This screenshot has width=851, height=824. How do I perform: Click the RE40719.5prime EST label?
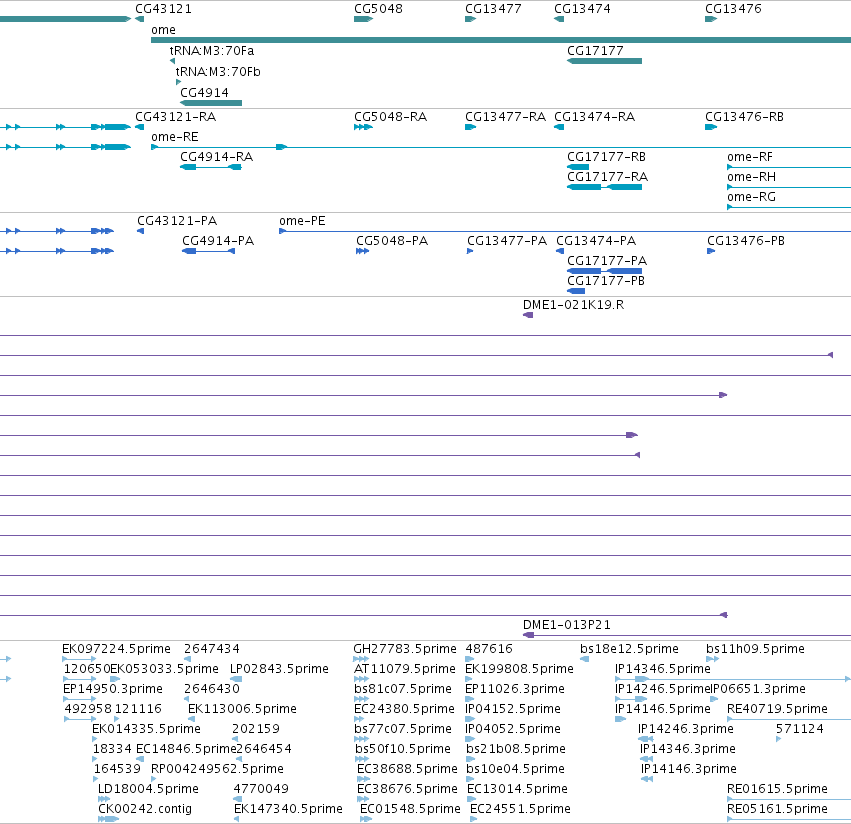point(777,709)
